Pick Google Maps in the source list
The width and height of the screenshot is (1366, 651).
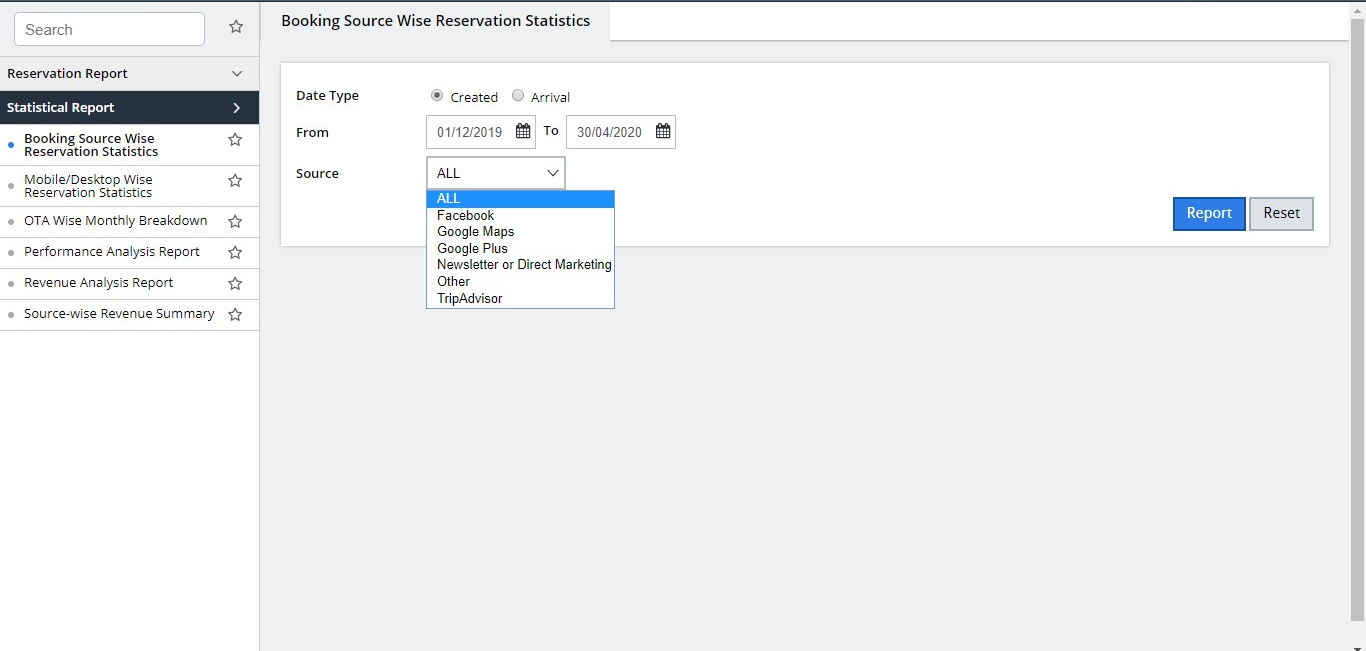coord(475,232)
